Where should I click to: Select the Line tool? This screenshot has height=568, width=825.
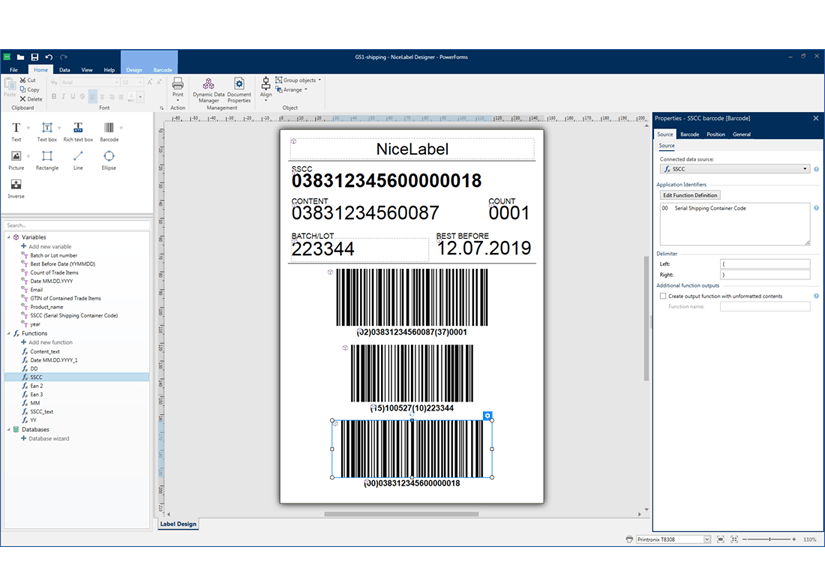[78, 160]
